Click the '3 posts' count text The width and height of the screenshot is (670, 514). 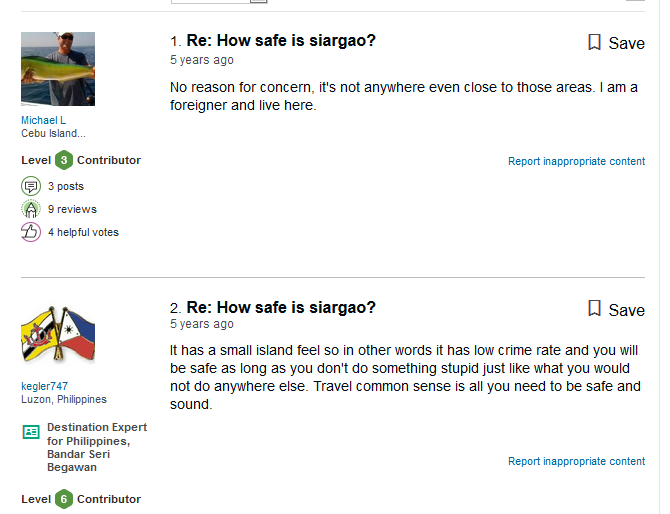click(66, 186)
